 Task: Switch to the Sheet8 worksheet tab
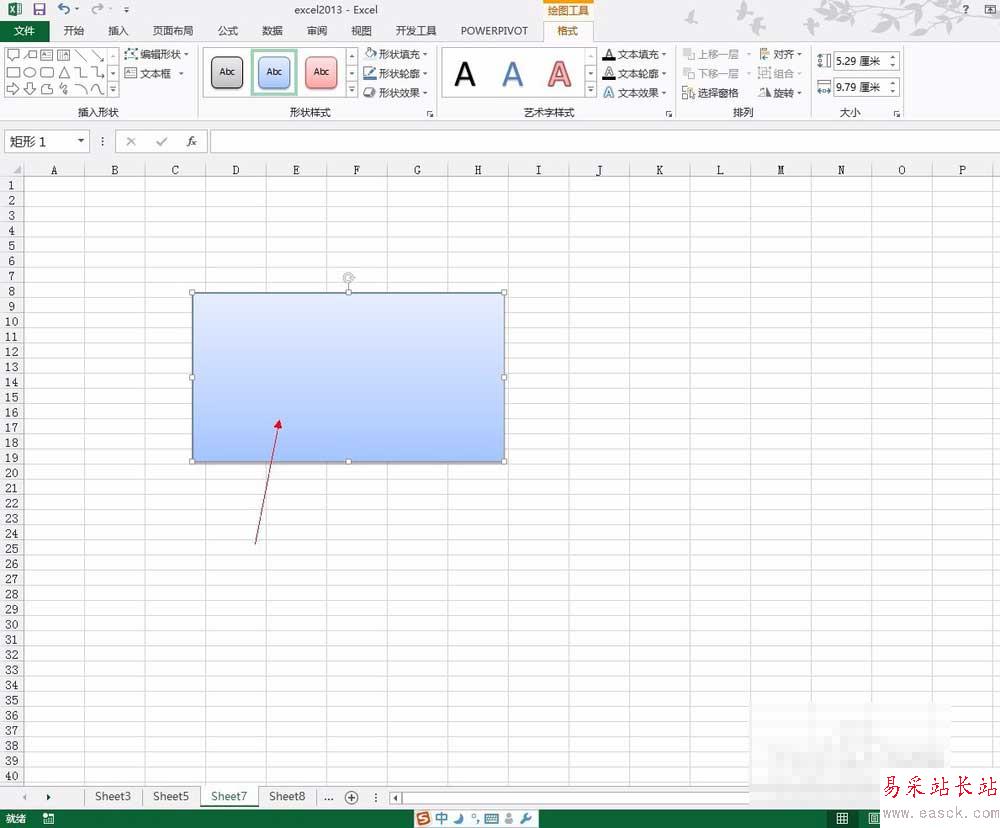287,796
